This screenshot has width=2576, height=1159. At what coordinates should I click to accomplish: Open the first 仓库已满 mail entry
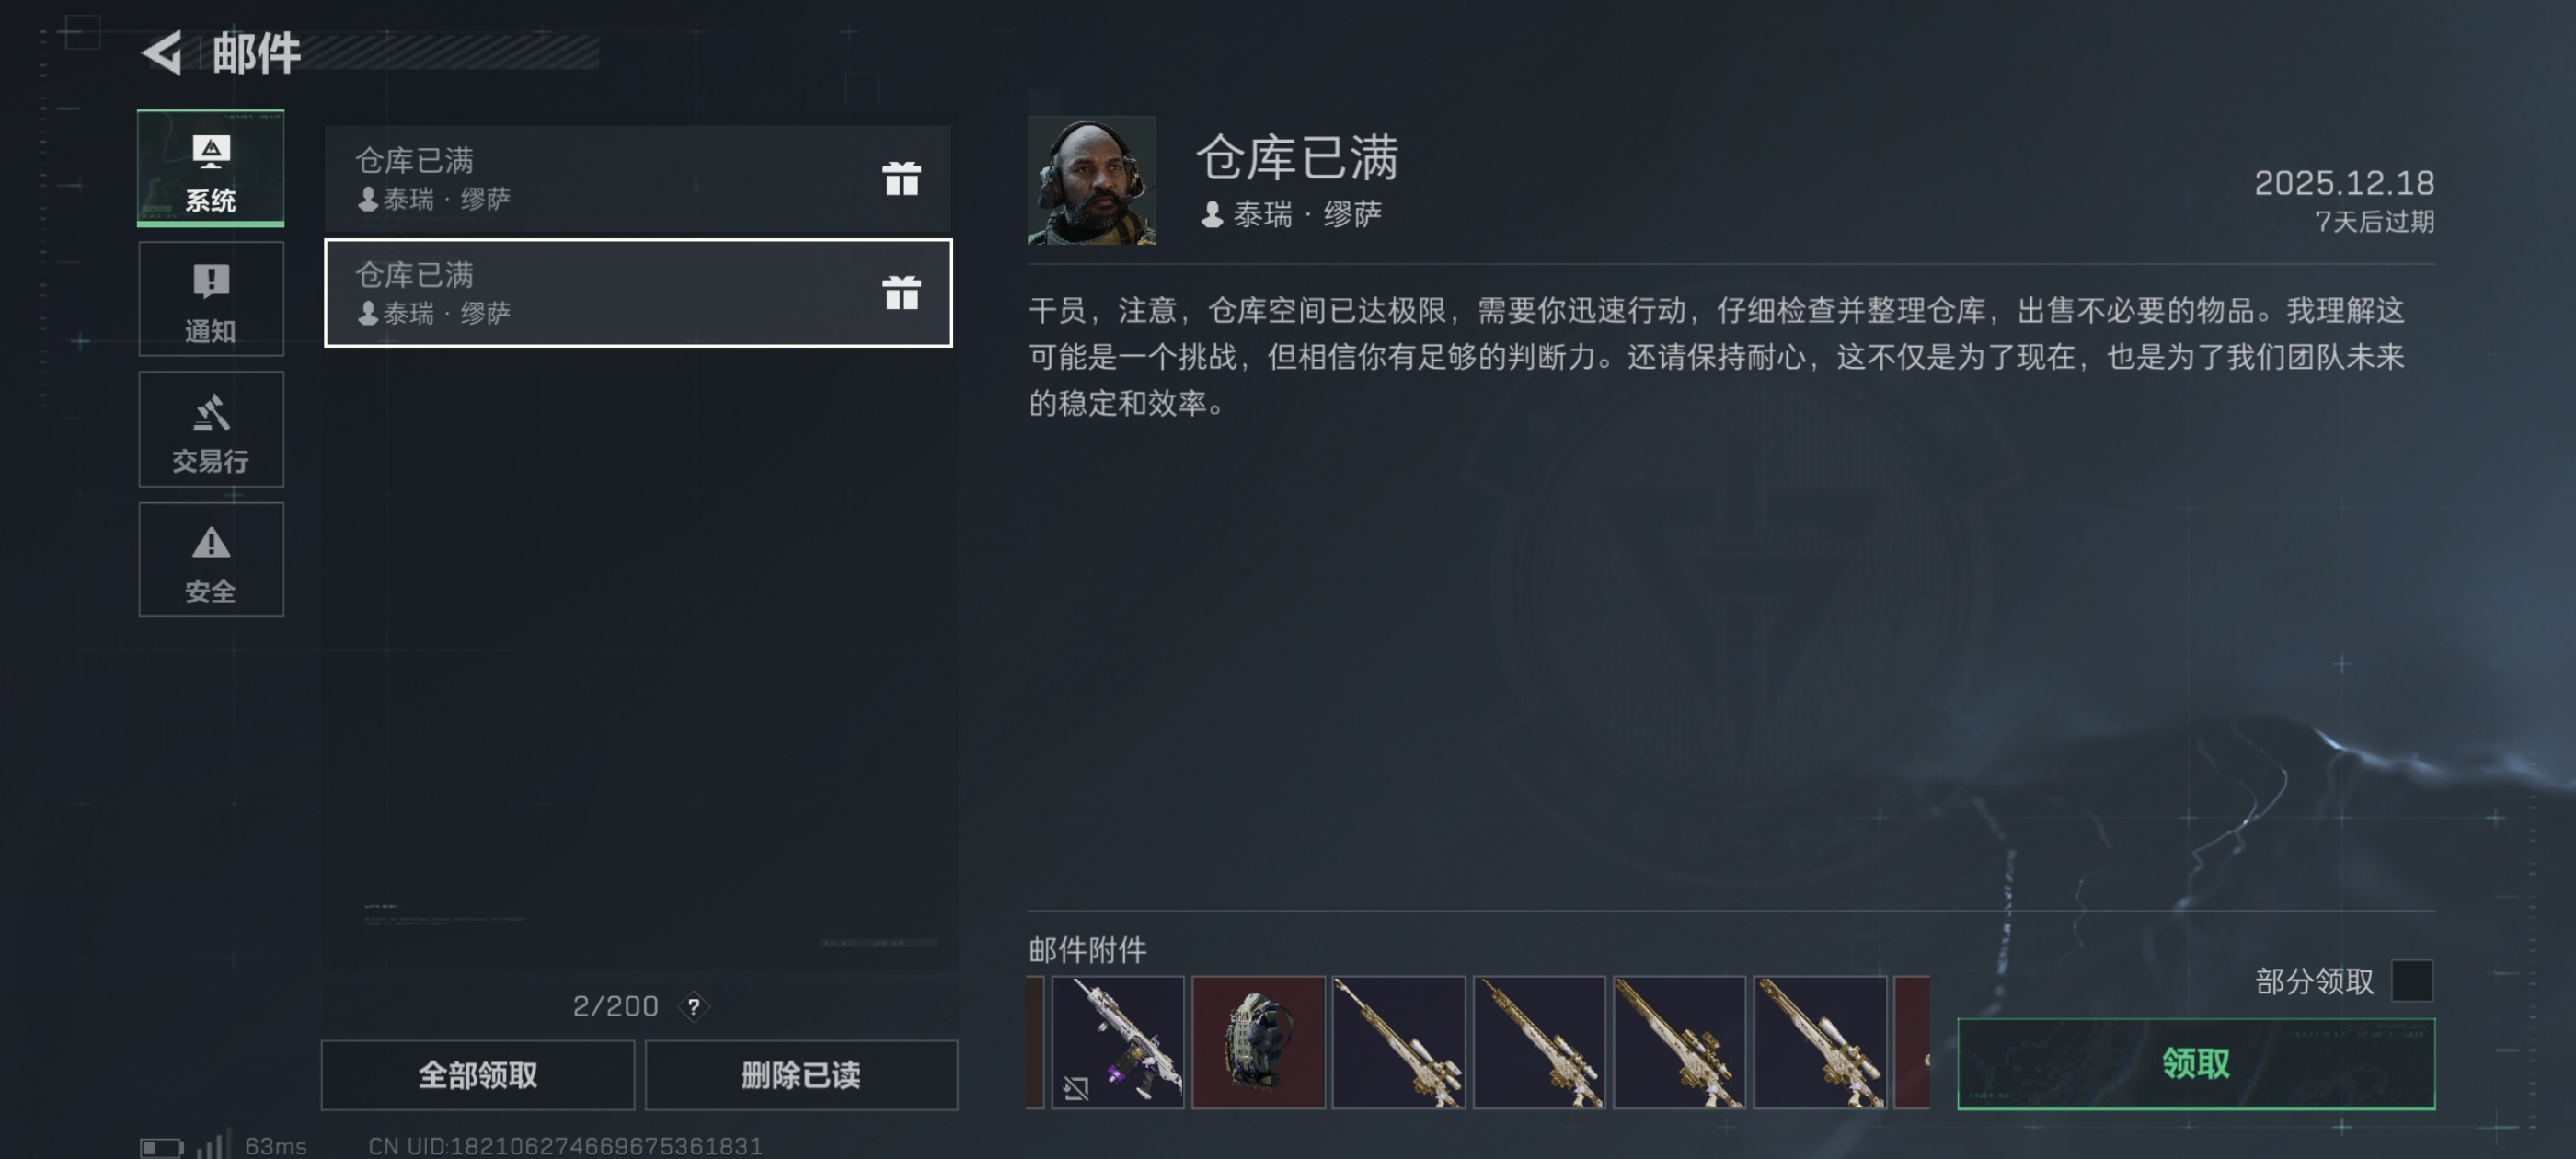(x=638, y=179)
